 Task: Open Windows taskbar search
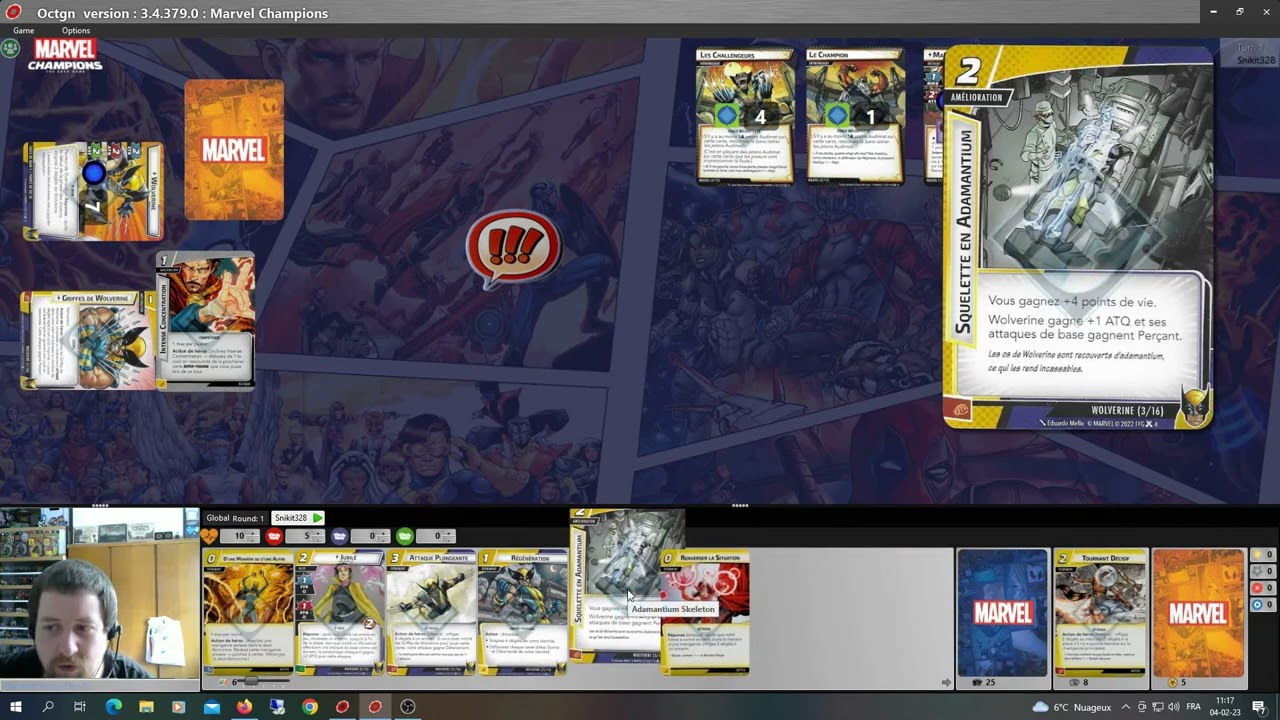pos(48,706)
